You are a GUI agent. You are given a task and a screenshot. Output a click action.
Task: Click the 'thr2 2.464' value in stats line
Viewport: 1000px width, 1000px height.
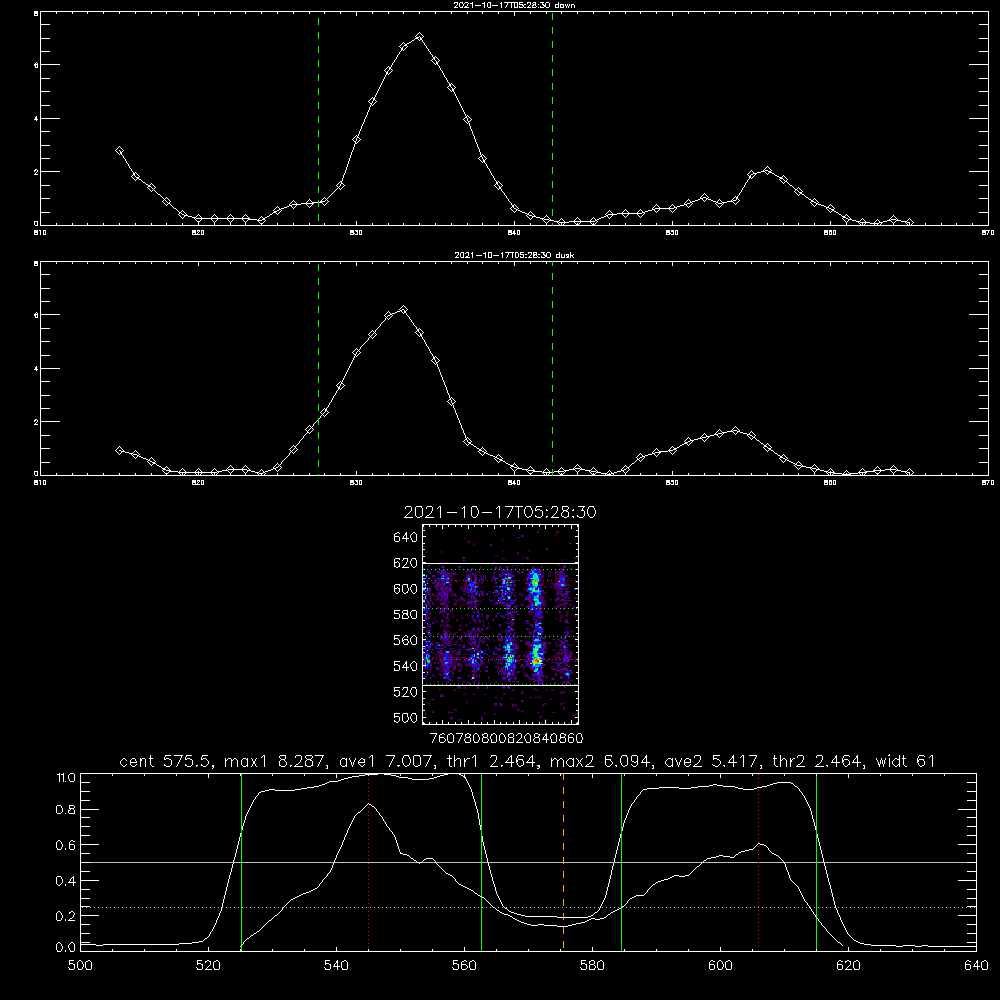point(818,761)
